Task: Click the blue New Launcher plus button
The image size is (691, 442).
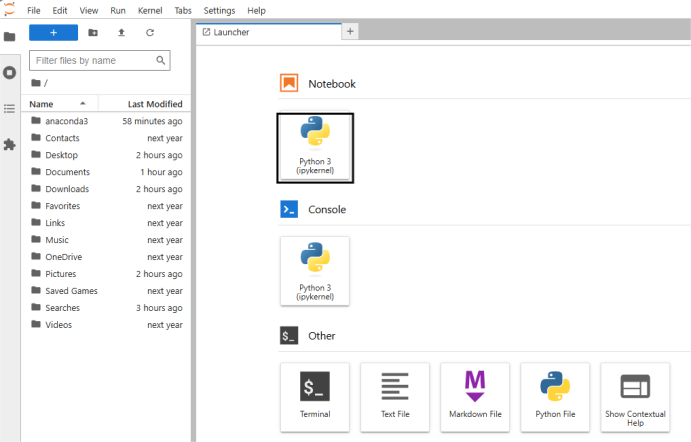Action: (54, 33)
